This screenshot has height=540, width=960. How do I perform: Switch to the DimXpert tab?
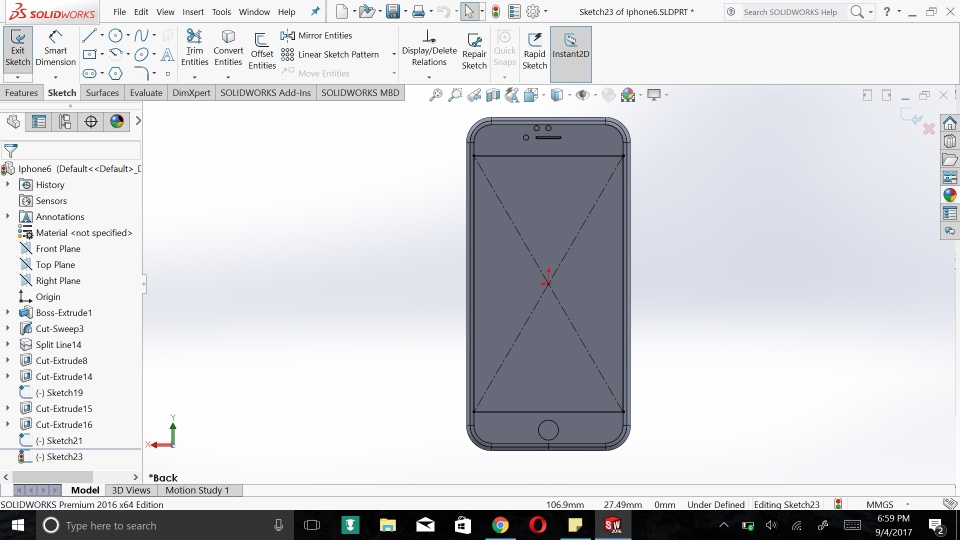tap(191, 92)
